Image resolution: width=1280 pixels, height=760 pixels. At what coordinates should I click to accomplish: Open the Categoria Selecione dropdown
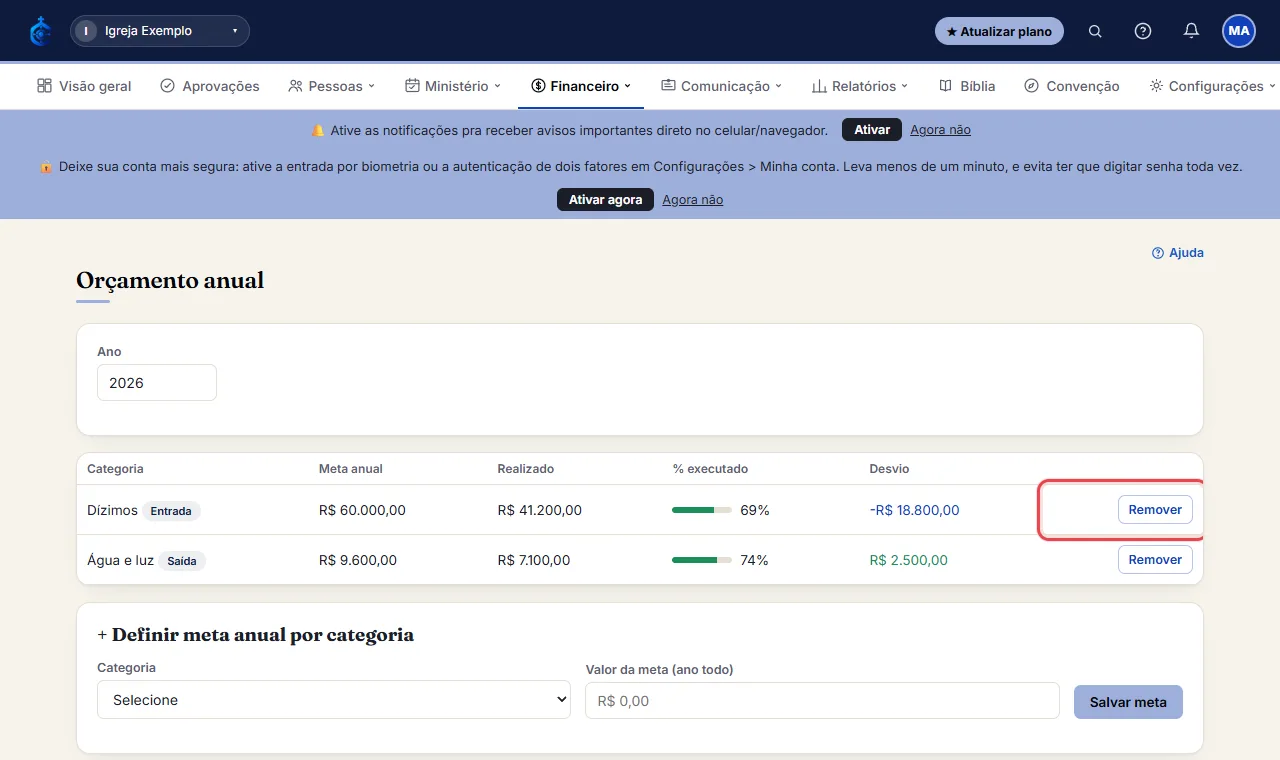coord(334,700)
